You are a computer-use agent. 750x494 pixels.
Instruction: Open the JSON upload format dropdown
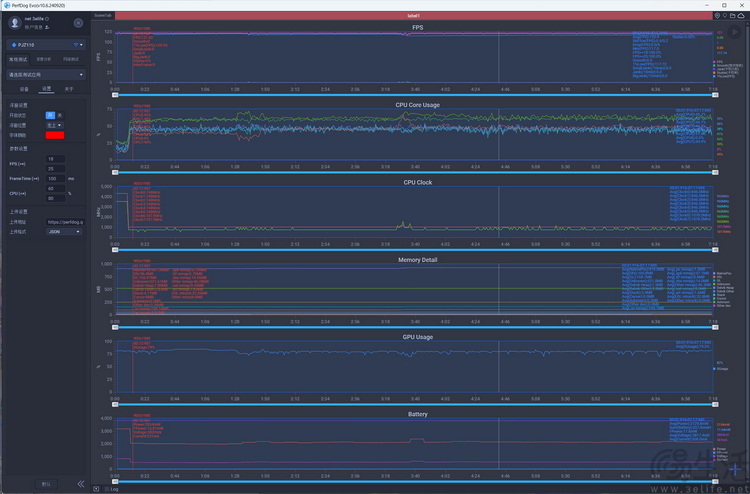(65, 232)
